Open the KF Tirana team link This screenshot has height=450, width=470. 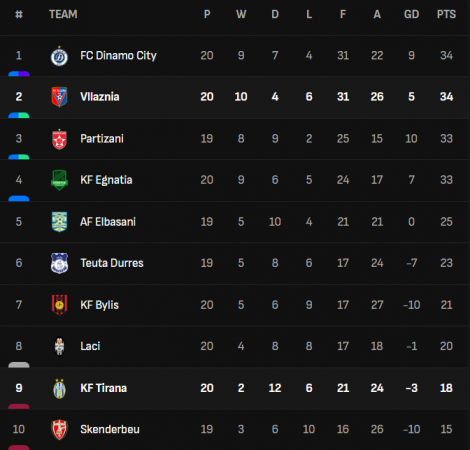click(x=103, y=388)
